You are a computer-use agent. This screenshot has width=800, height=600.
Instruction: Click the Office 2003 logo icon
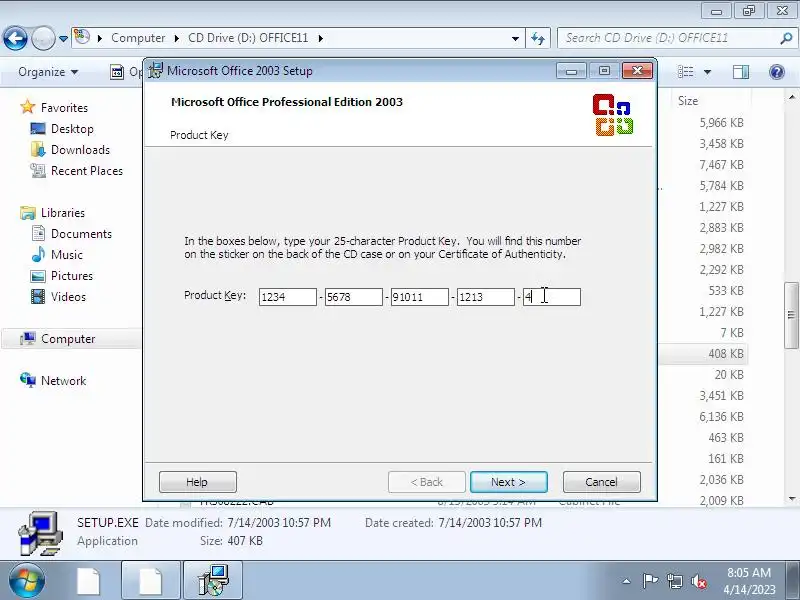tap(613, 115)
